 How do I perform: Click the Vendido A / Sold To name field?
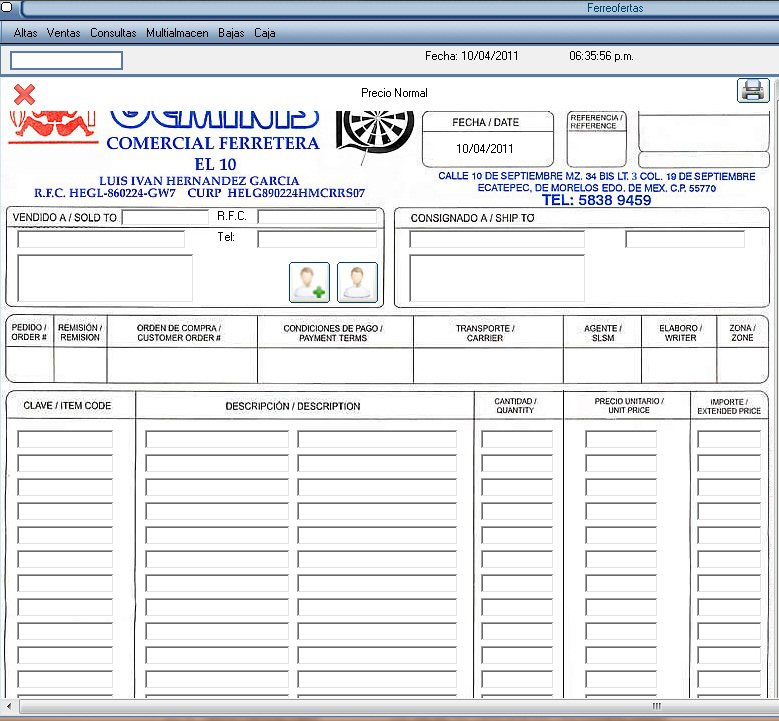point(165,217)
